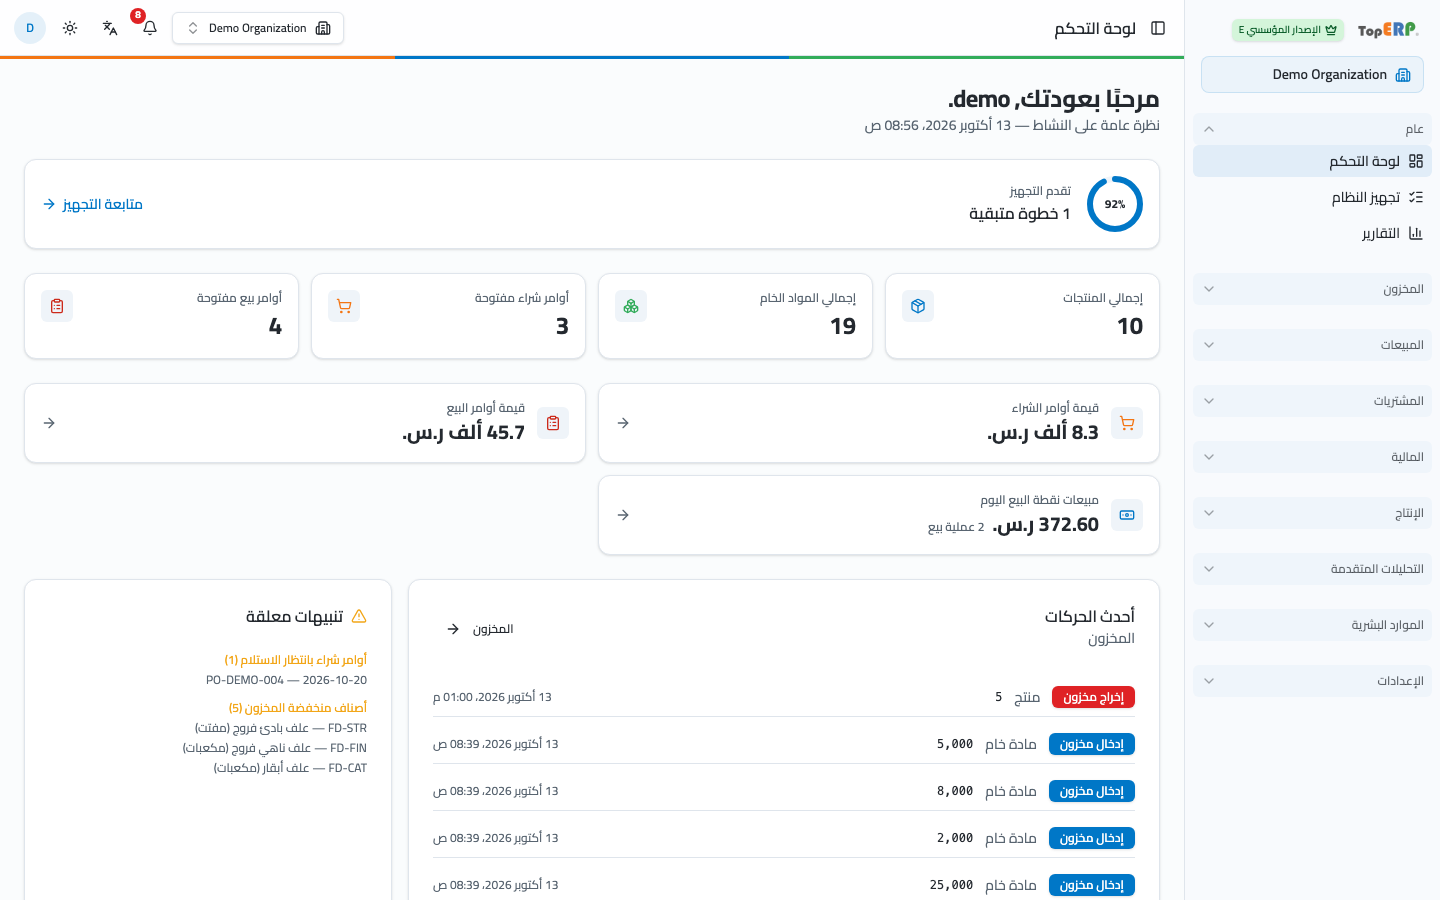This screenshot has height=900, width=1440.
Task: Open لوحة التحكم in the sidebar
Action: 1312,161
